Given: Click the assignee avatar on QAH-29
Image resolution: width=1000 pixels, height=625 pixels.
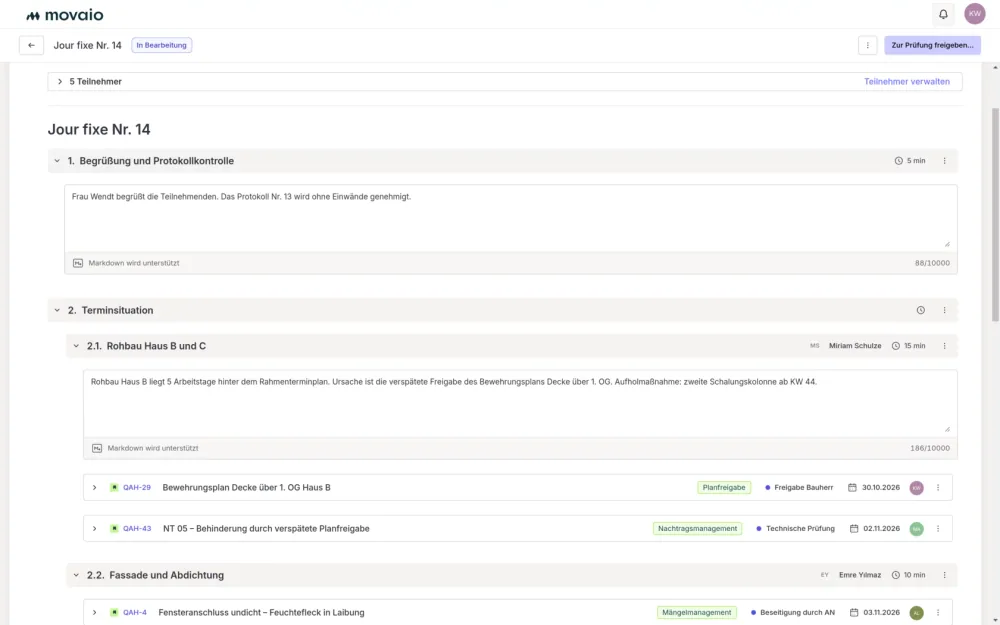Looking at the screenshot, I should pyautogui.click(x=916, y=488).
